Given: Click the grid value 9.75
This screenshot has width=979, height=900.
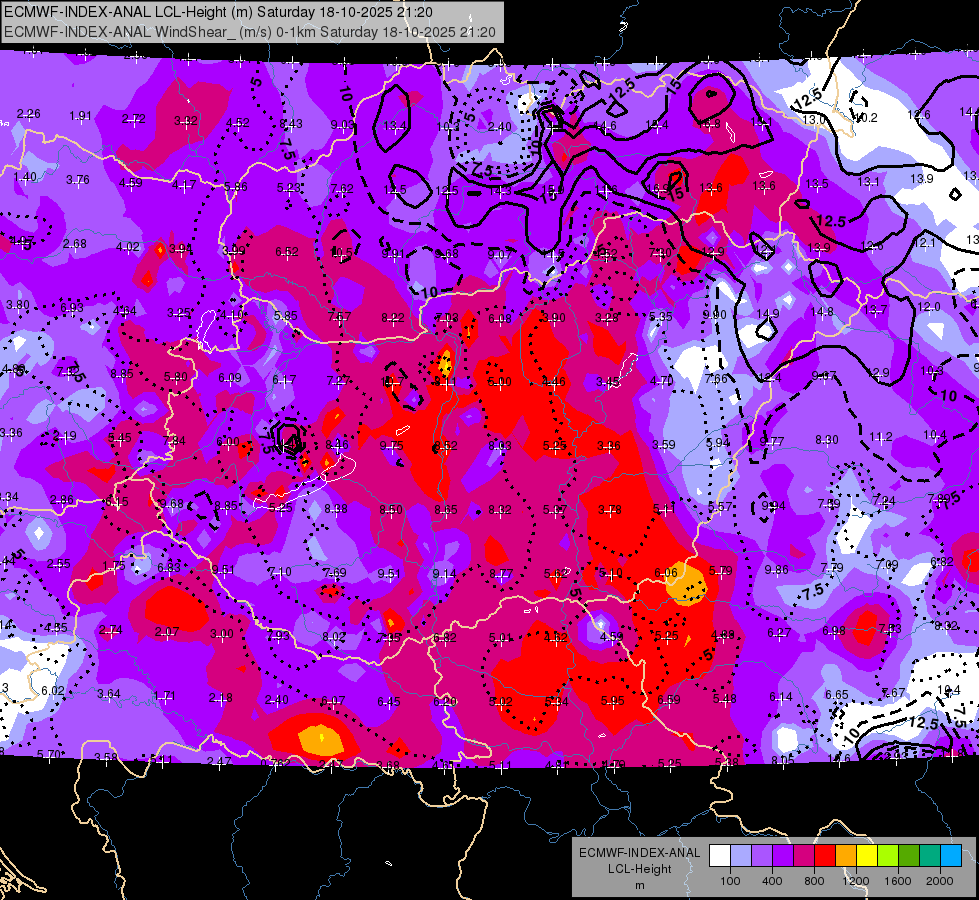Looking at the screenshot, I should [391, 445].
